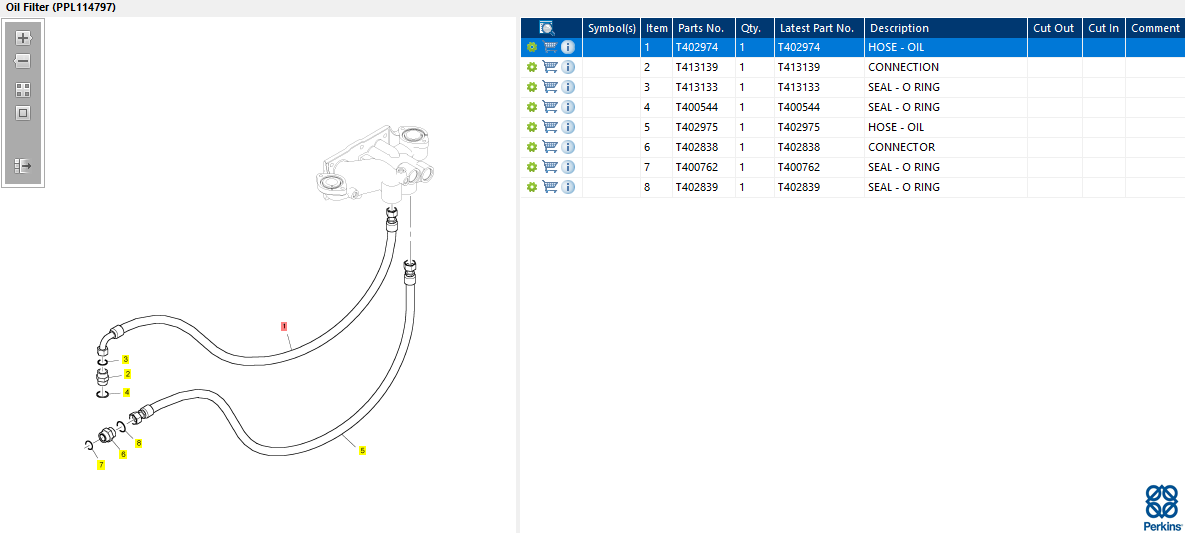Click green gear icon for item 4

[x=532, y=107]
